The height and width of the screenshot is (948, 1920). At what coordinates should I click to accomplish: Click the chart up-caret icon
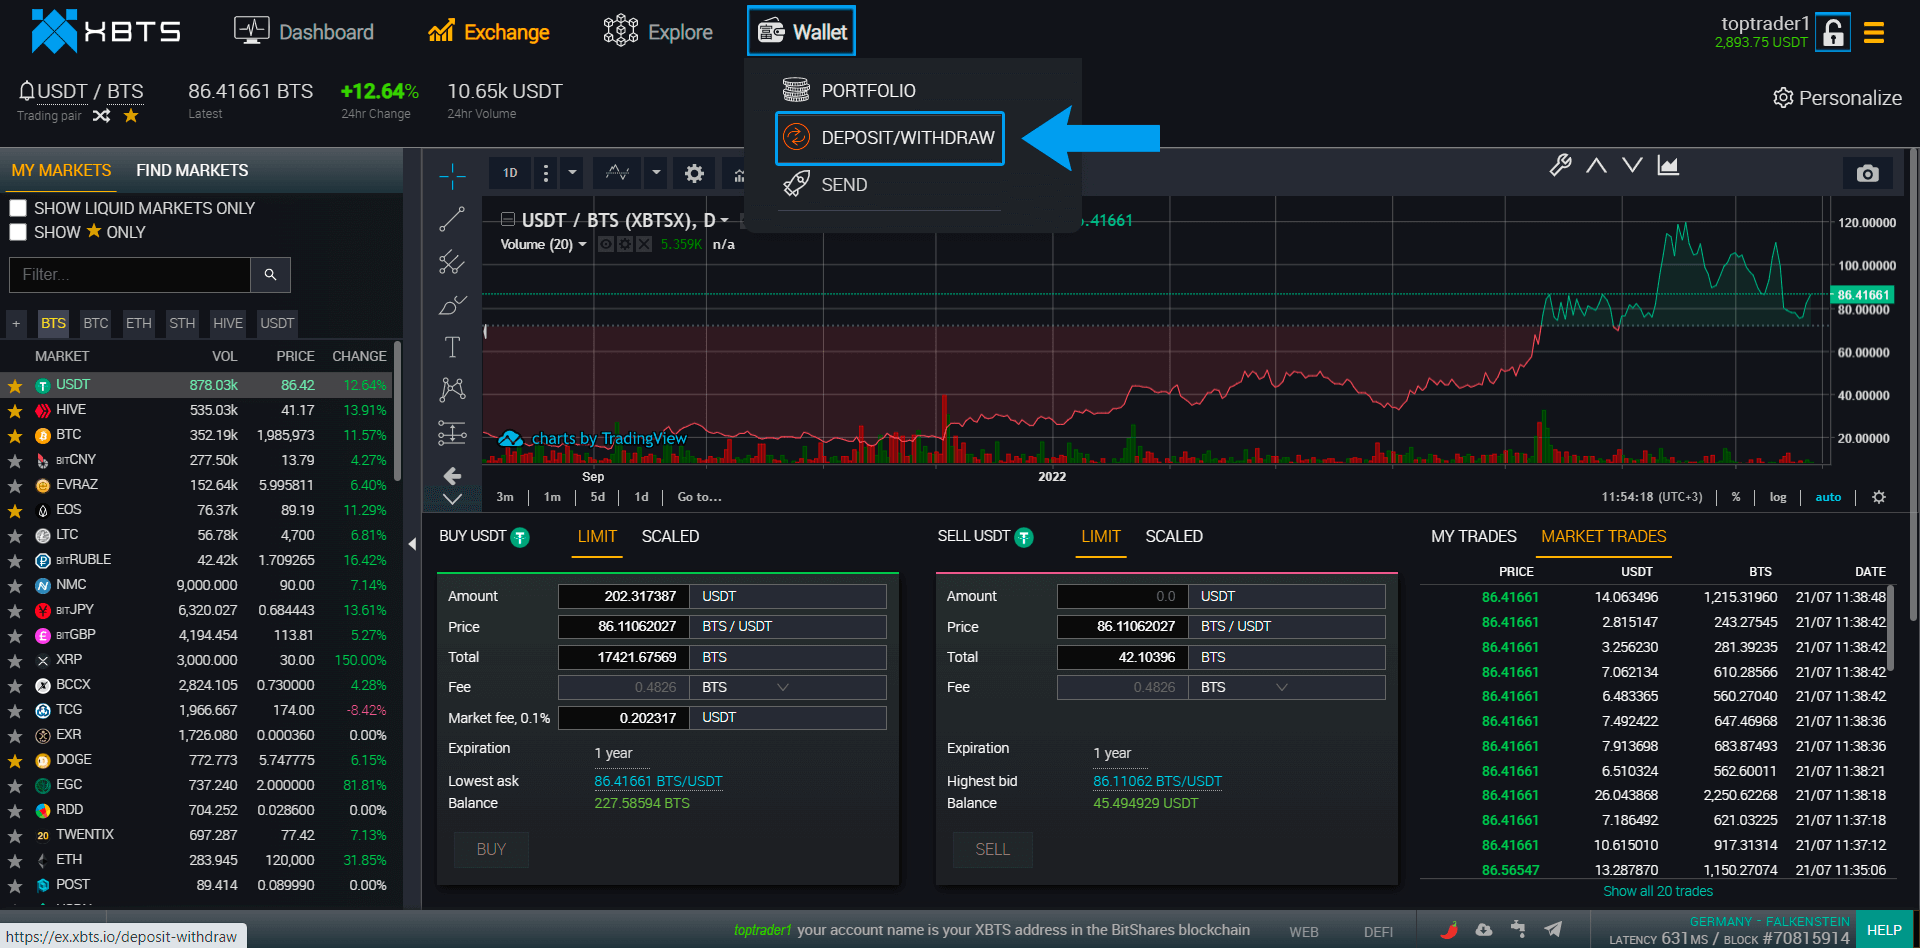coord(1596,165)
